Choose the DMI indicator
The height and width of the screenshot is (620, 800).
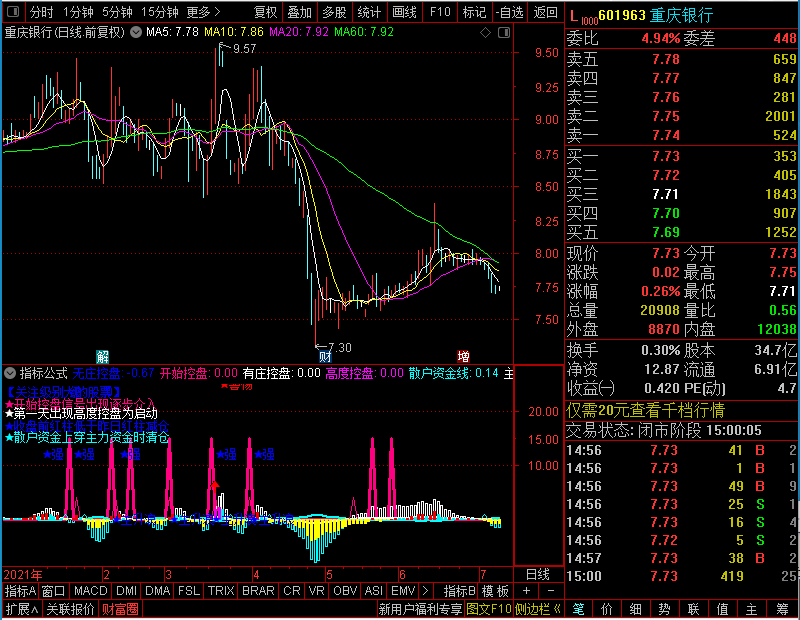coord(126,591)
